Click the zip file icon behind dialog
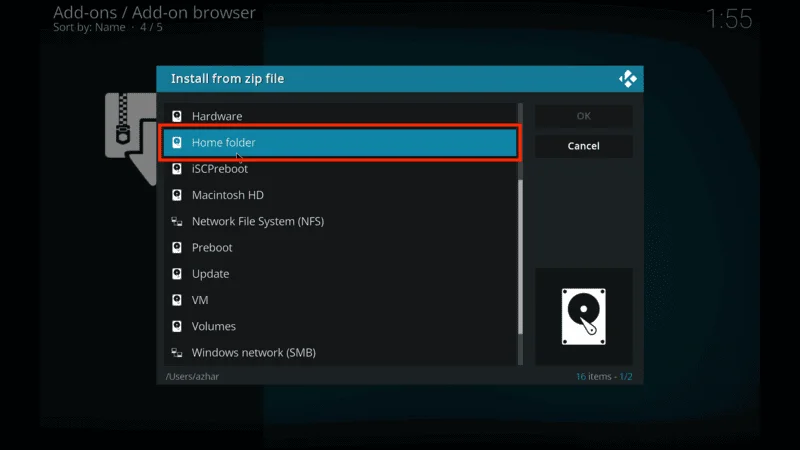The image size is (800, 450). point(131,138)
